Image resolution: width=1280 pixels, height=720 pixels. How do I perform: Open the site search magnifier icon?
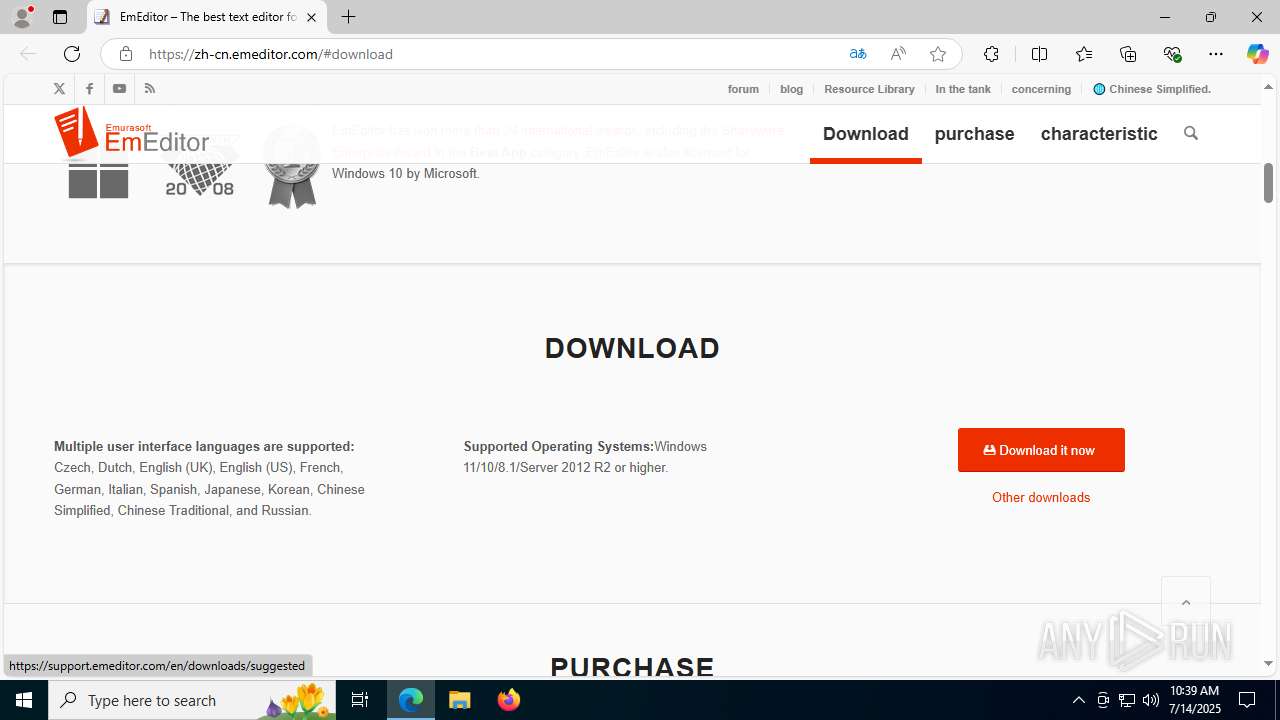tap(1190, 133)
